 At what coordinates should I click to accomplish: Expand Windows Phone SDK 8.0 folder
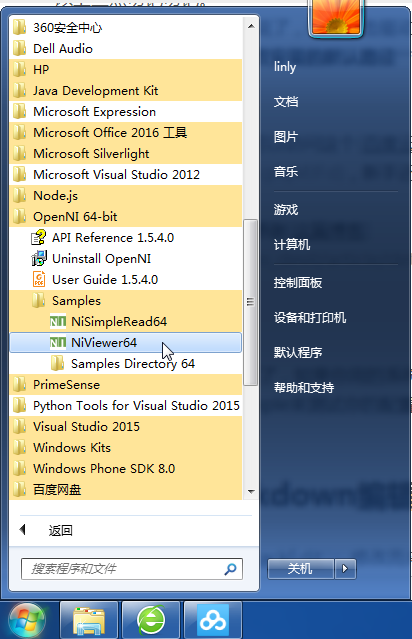tap(126, 469)
